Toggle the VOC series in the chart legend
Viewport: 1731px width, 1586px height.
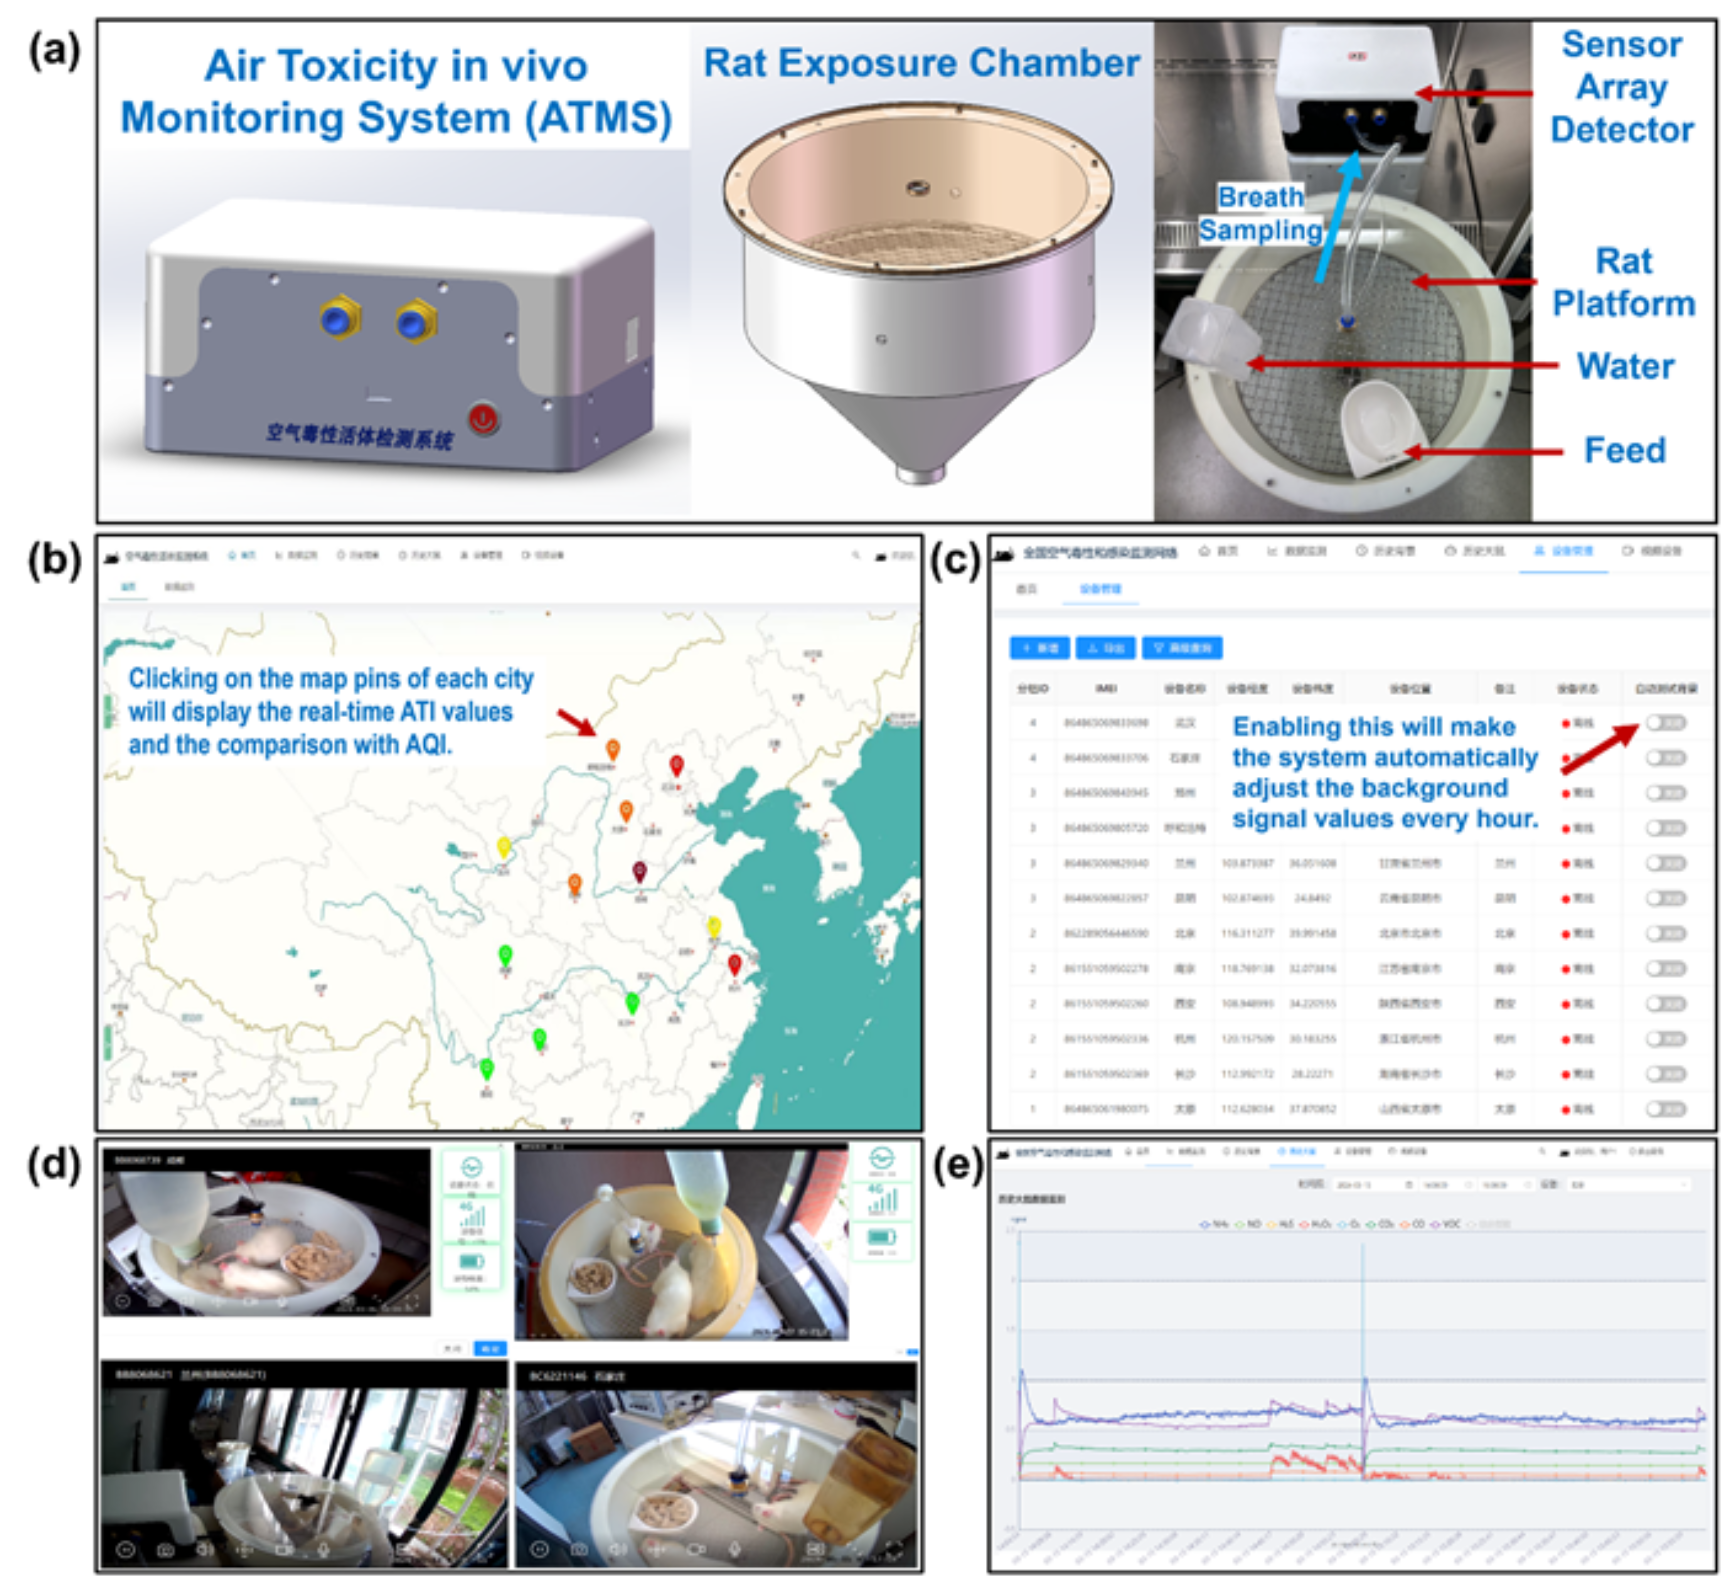point(1447,1224)
